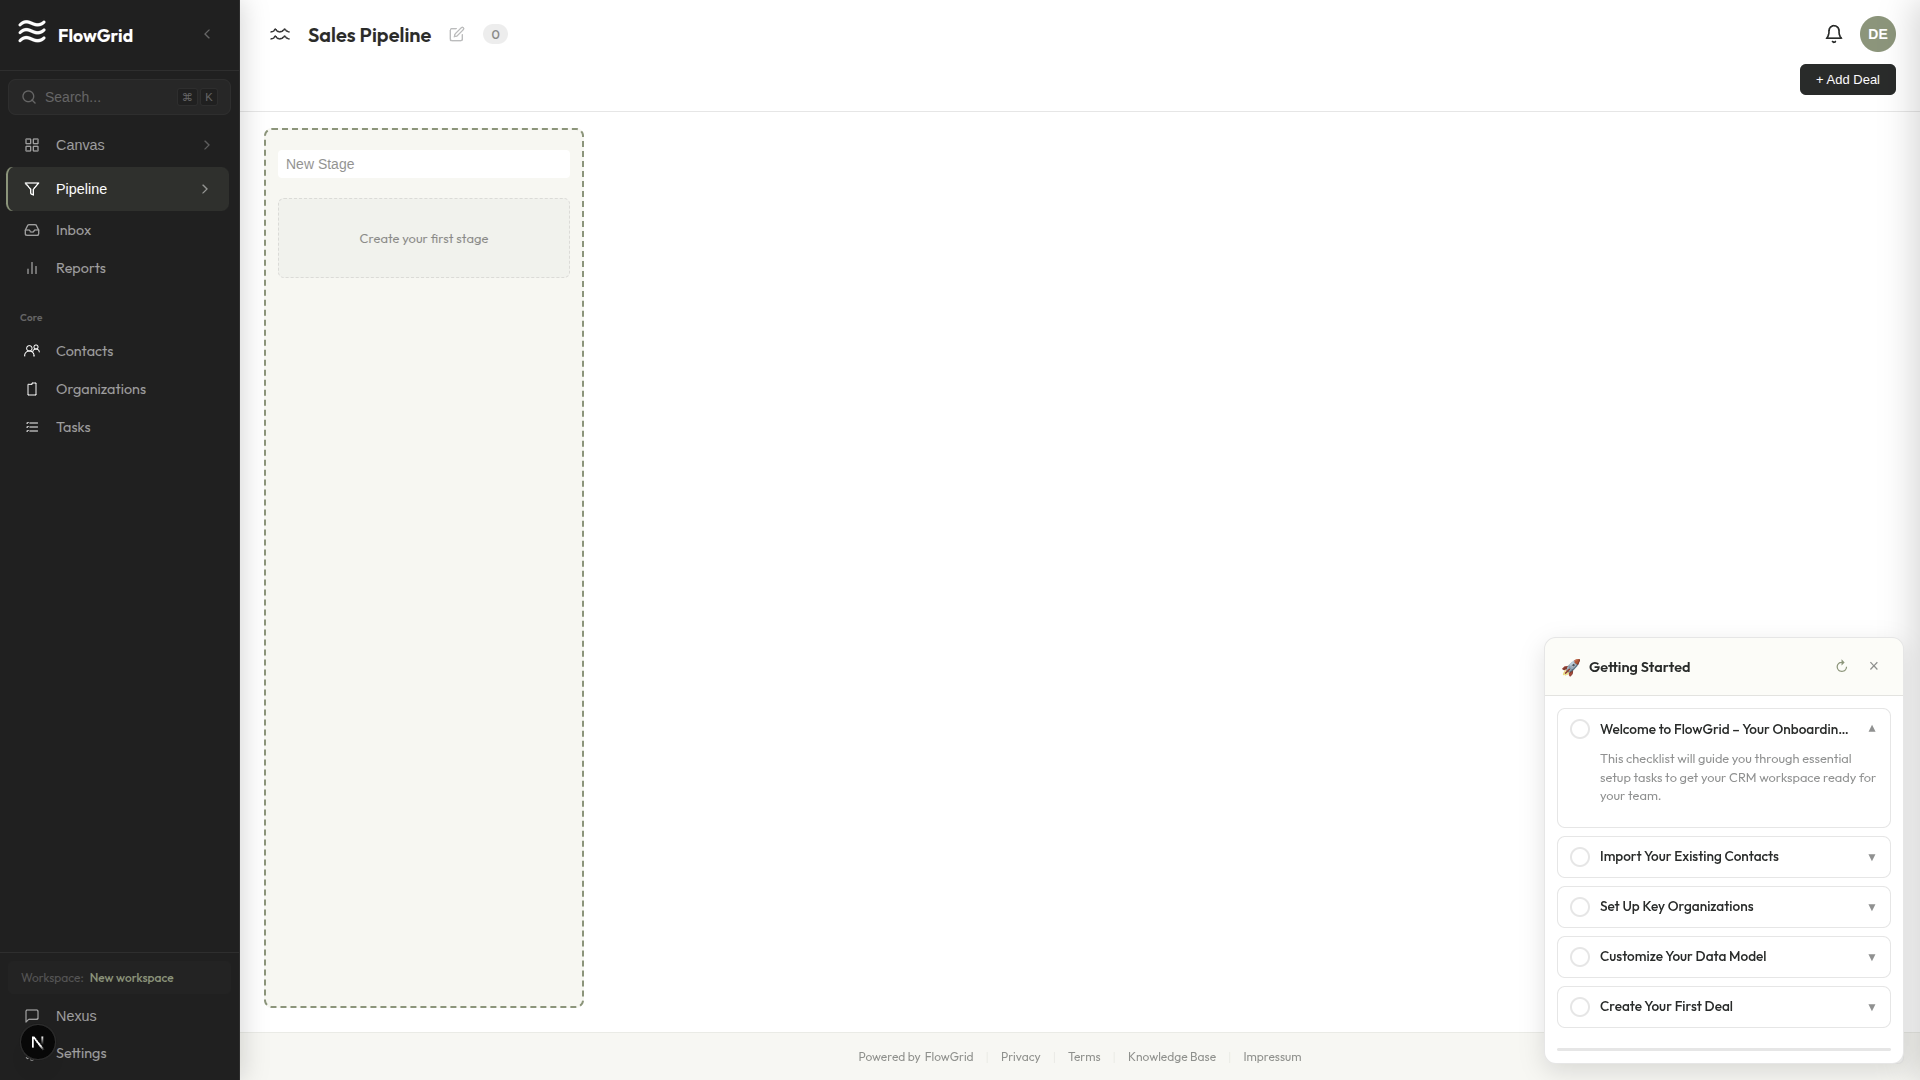Viewport: 1920px width, 1080px height.
Task: Collapse the Welcome to FlowGrid item
Action: tap(1871, 729)
